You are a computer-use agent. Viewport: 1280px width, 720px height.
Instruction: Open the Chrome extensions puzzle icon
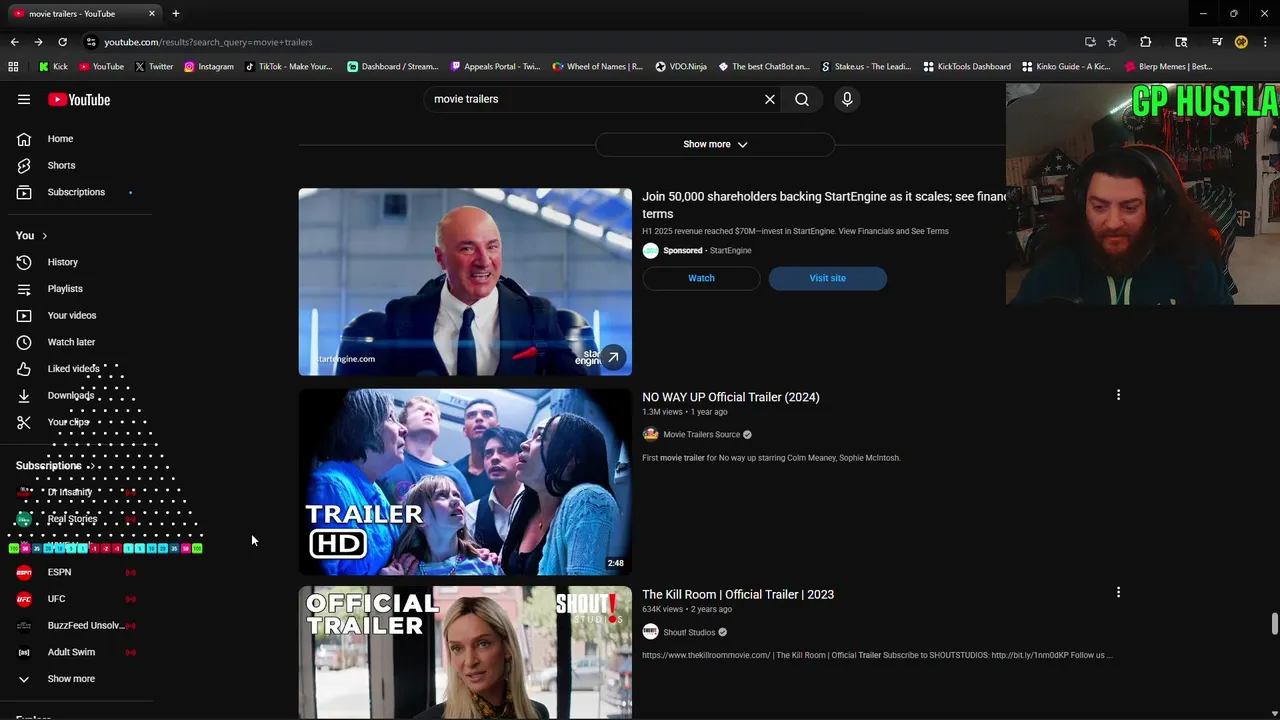(1146, 42)
